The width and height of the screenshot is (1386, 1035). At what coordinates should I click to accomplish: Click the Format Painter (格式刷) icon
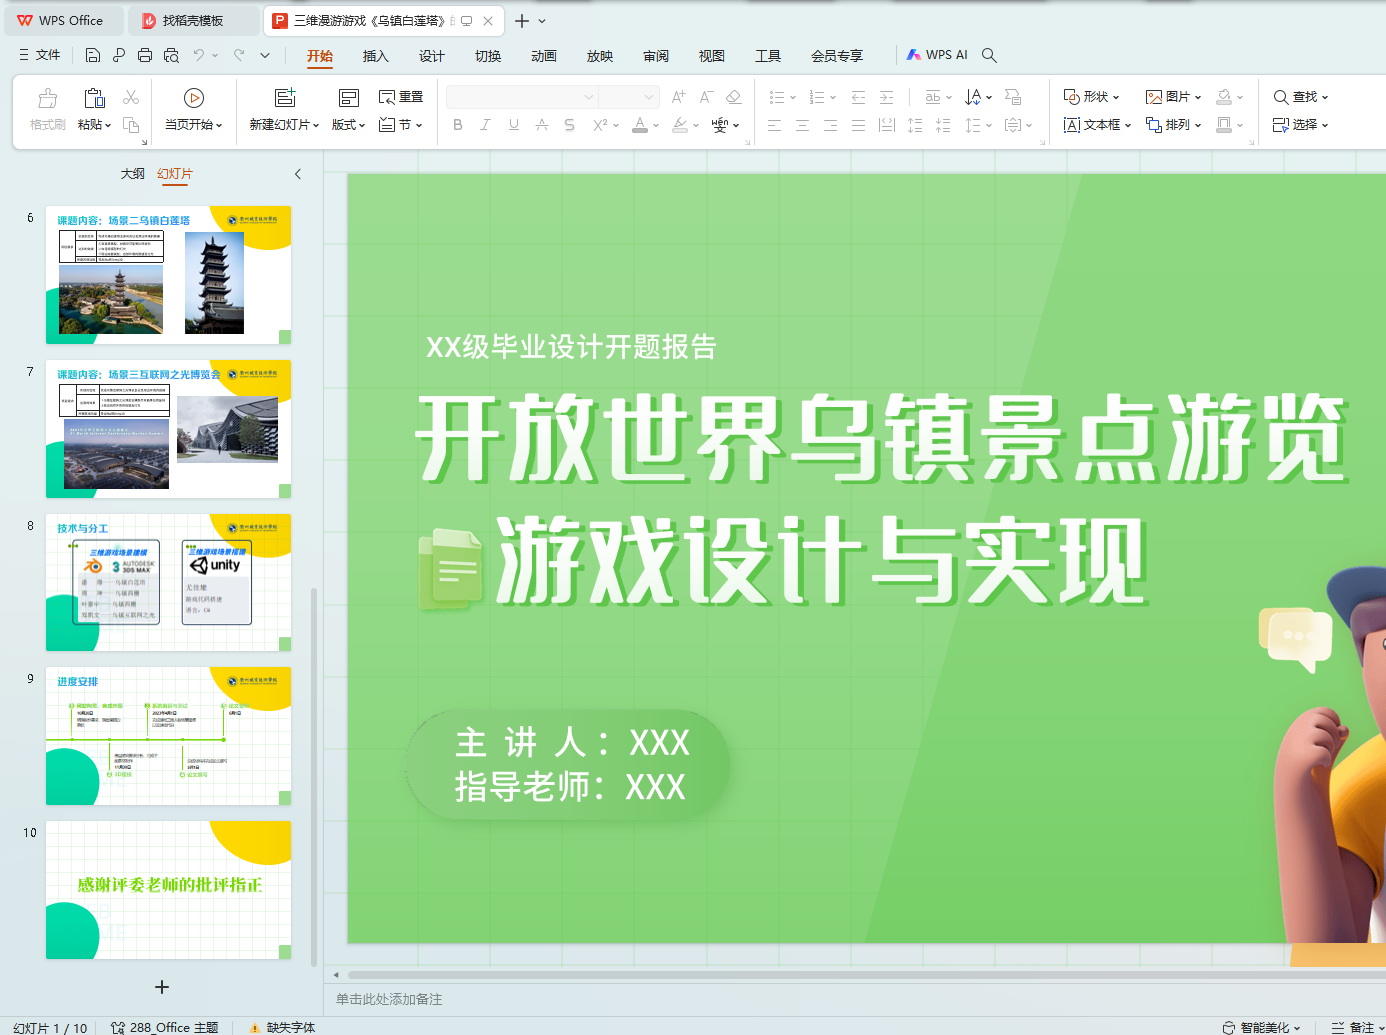47,98
